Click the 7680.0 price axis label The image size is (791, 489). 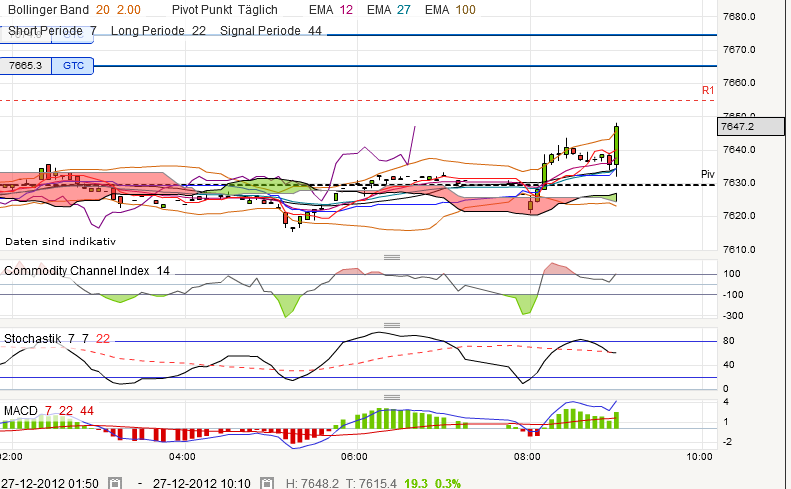tap(739, 17)
